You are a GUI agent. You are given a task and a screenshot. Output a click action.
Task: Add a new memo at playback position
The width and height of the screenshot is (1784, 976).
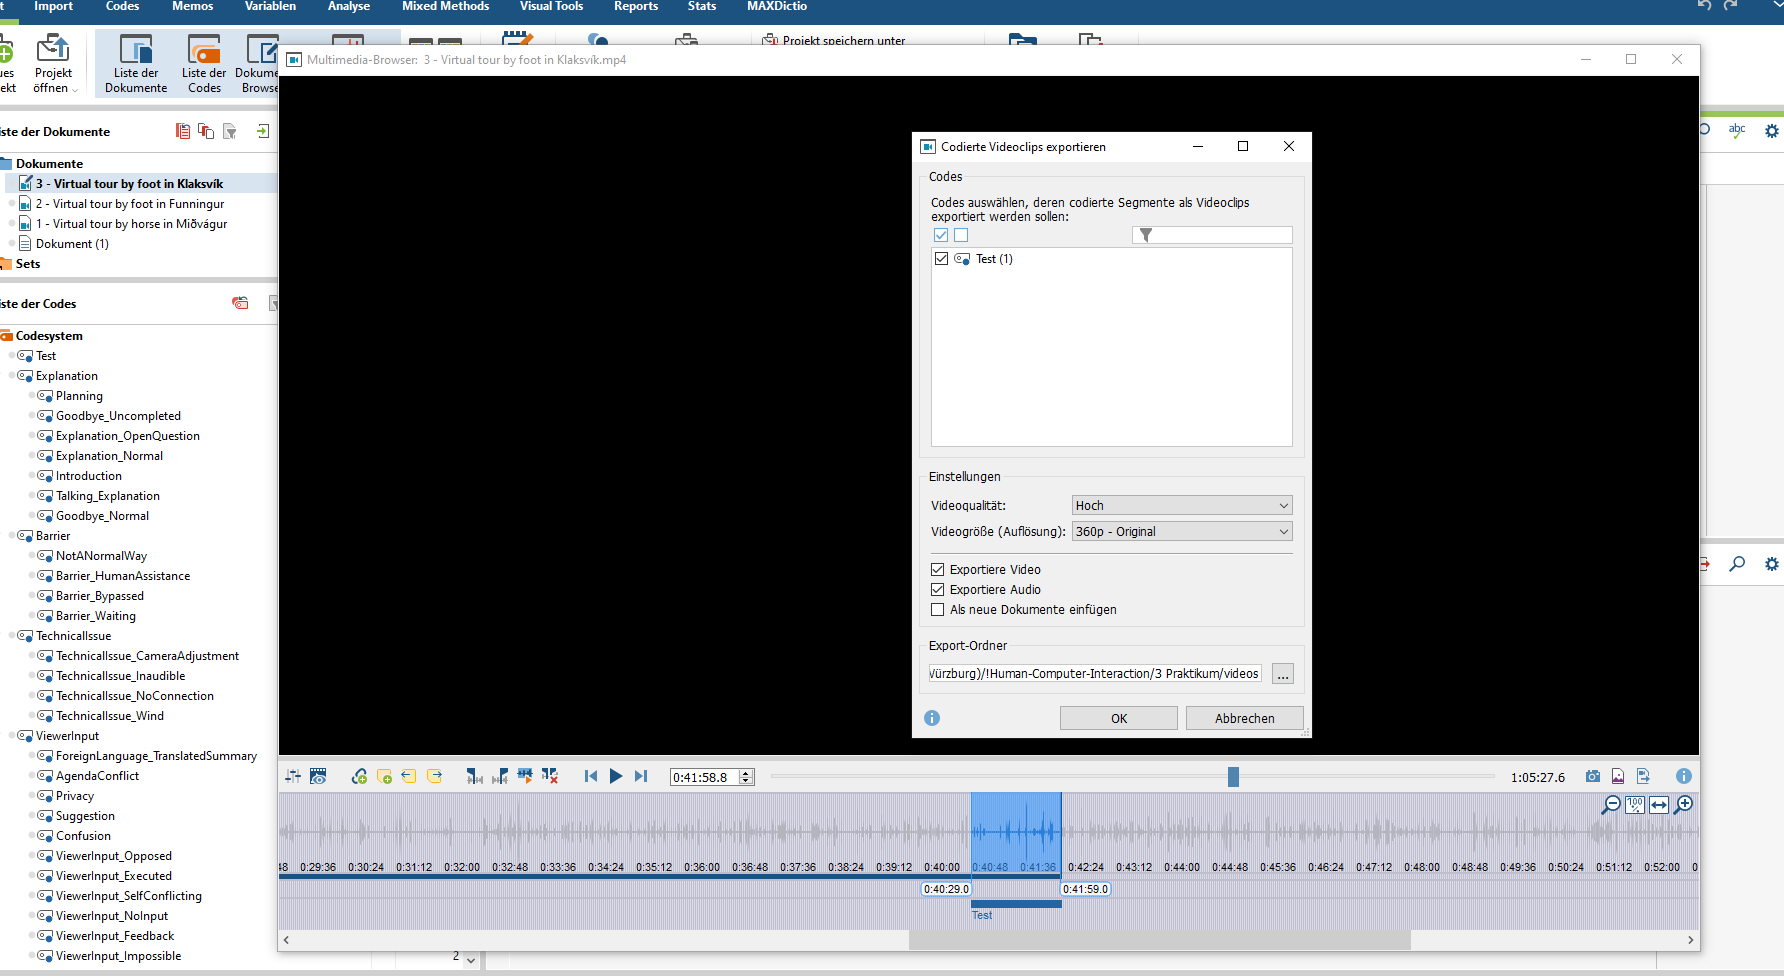click(x=384, y=776)
